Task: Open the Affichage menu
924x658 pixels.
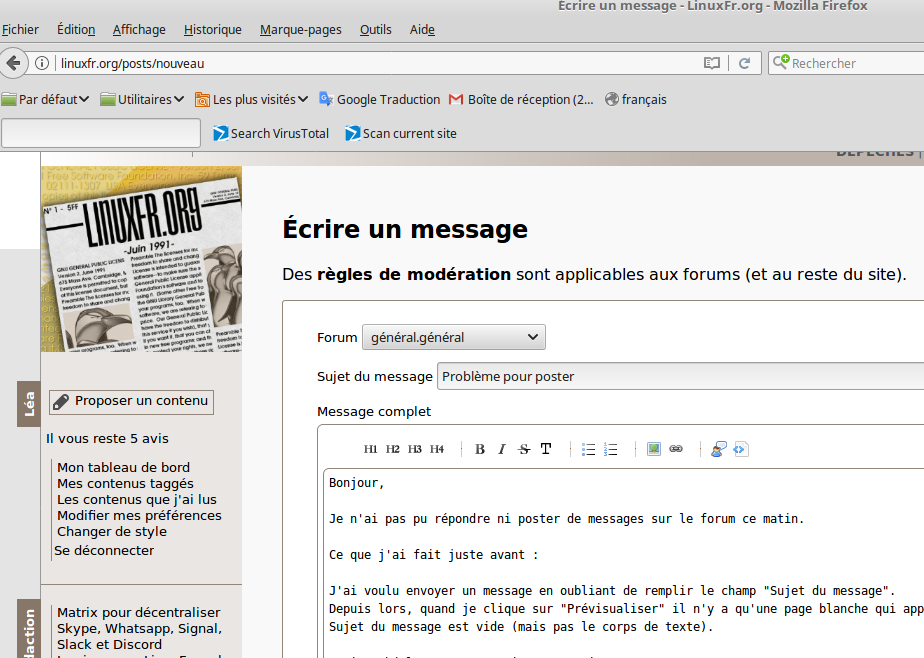Action: 138,29
